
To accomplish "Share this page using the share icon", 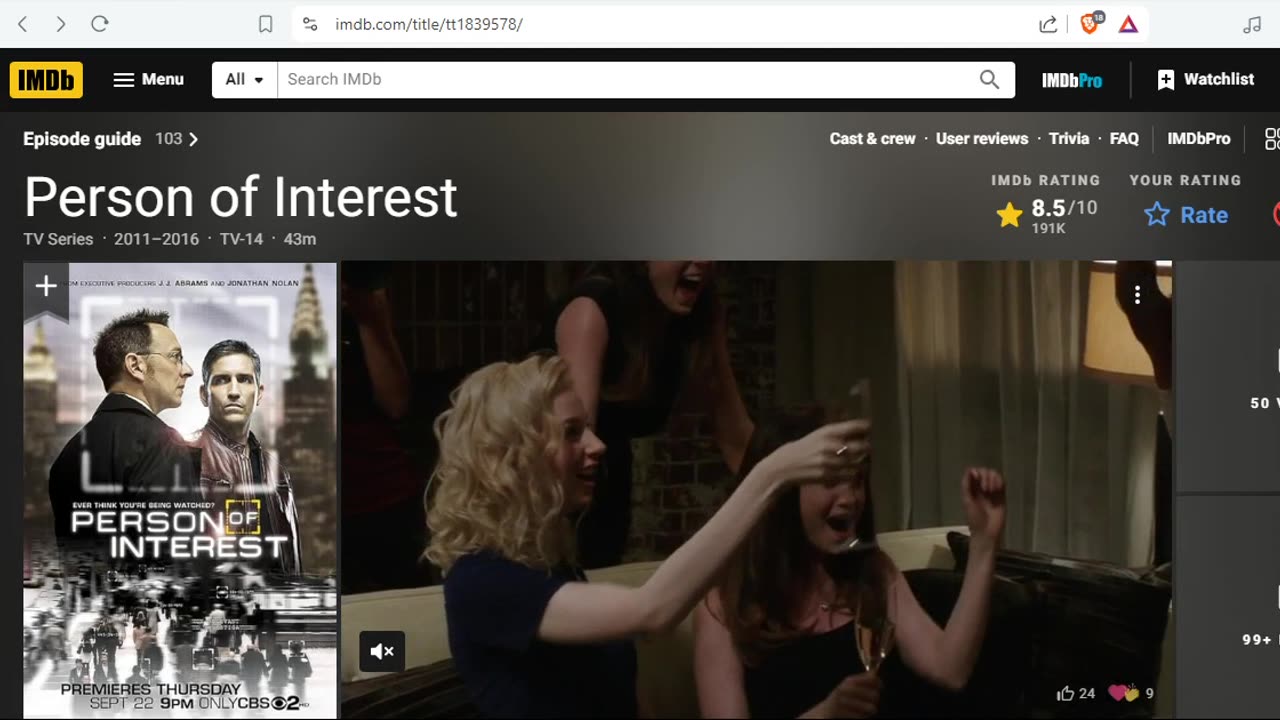I will click(1048, 24).
